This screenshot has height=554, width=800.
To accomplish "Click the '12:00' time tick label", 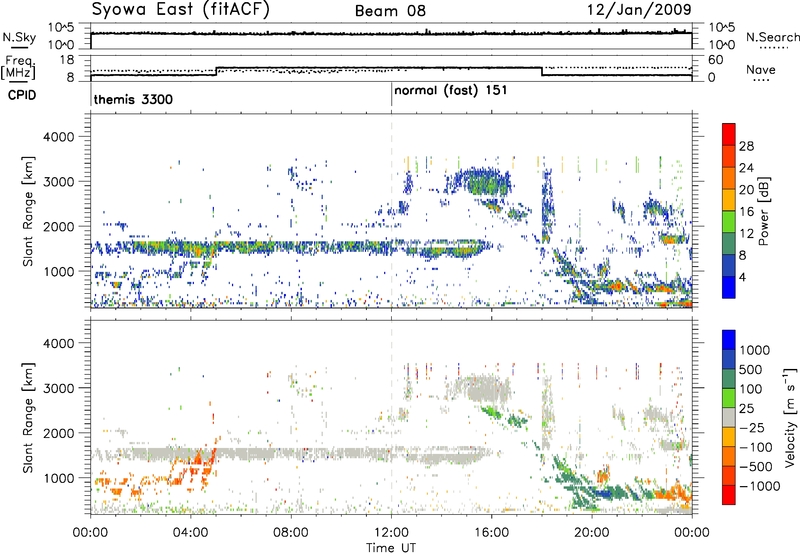I will [391, 533].
